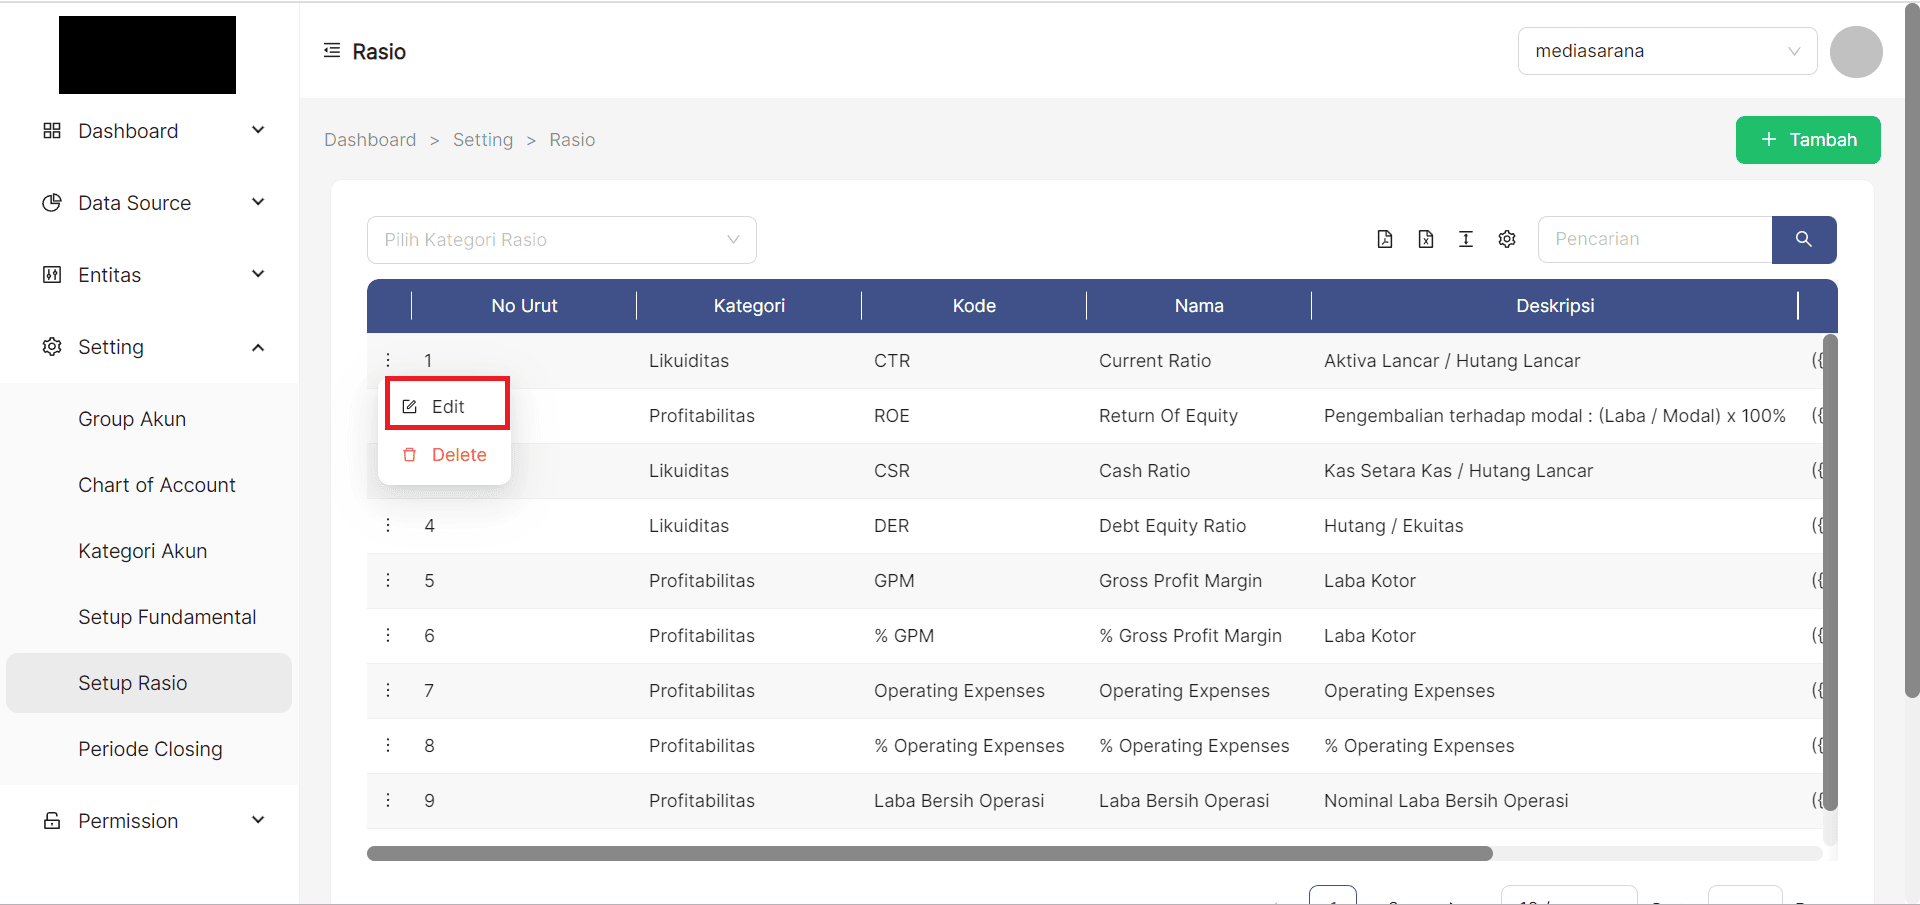Toggle the sidebar menu icon beside Rasio
Screen dimensions: 1920x905
[x=332, y=51]
